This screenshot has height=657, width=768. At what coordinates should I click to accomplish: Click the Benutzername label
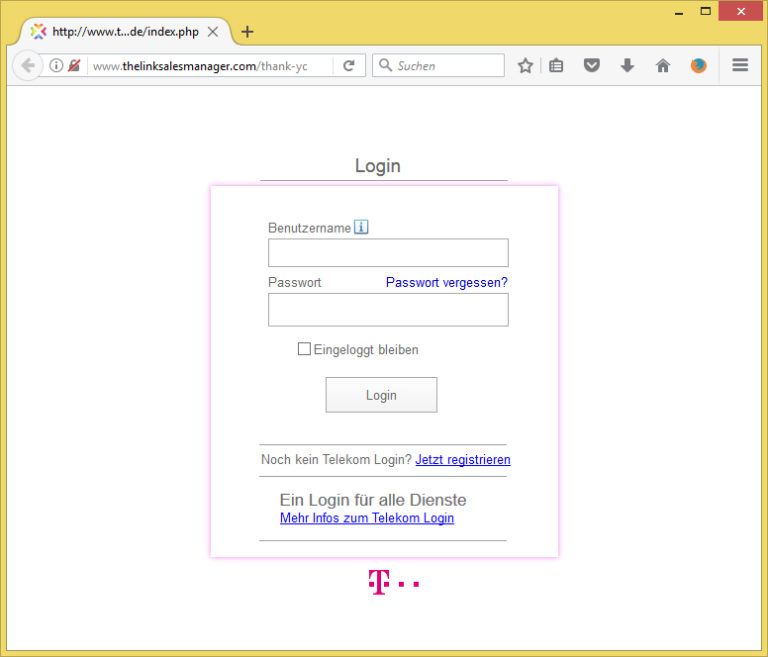click(310, 228)
